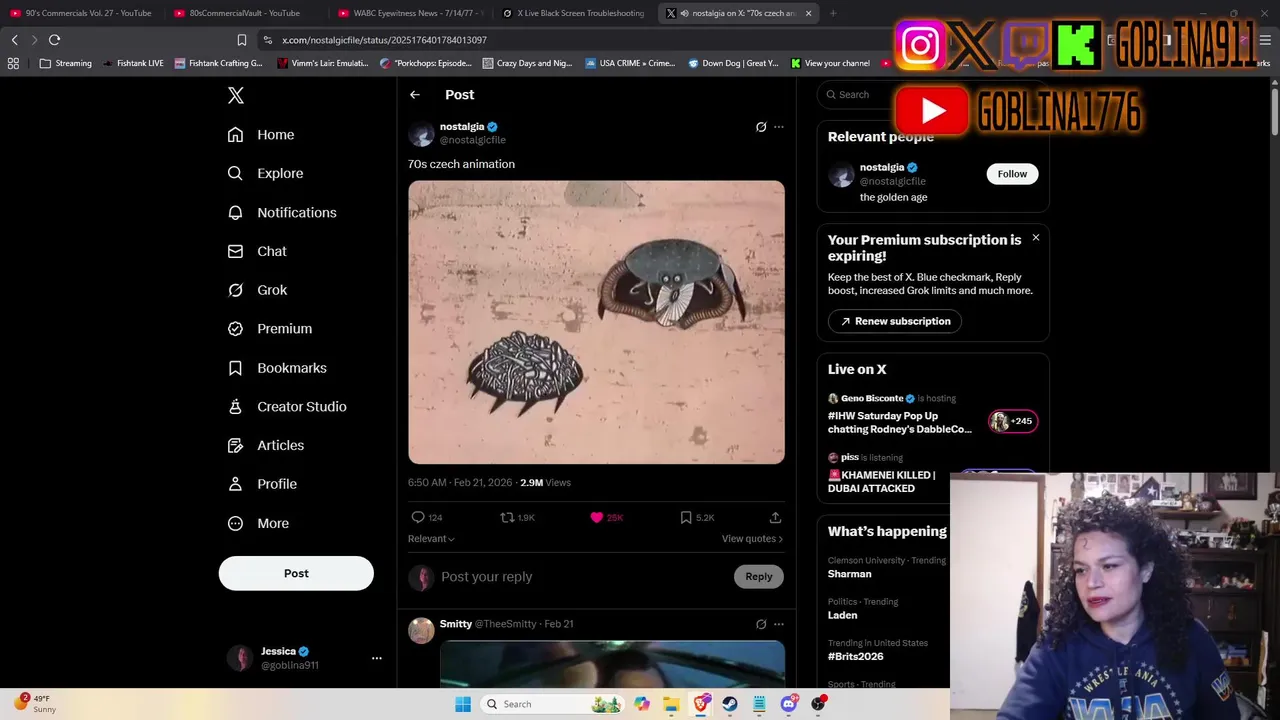This screenshot has width=1280, height=720.
Task: Open a new browser tab
Action: 833,13
